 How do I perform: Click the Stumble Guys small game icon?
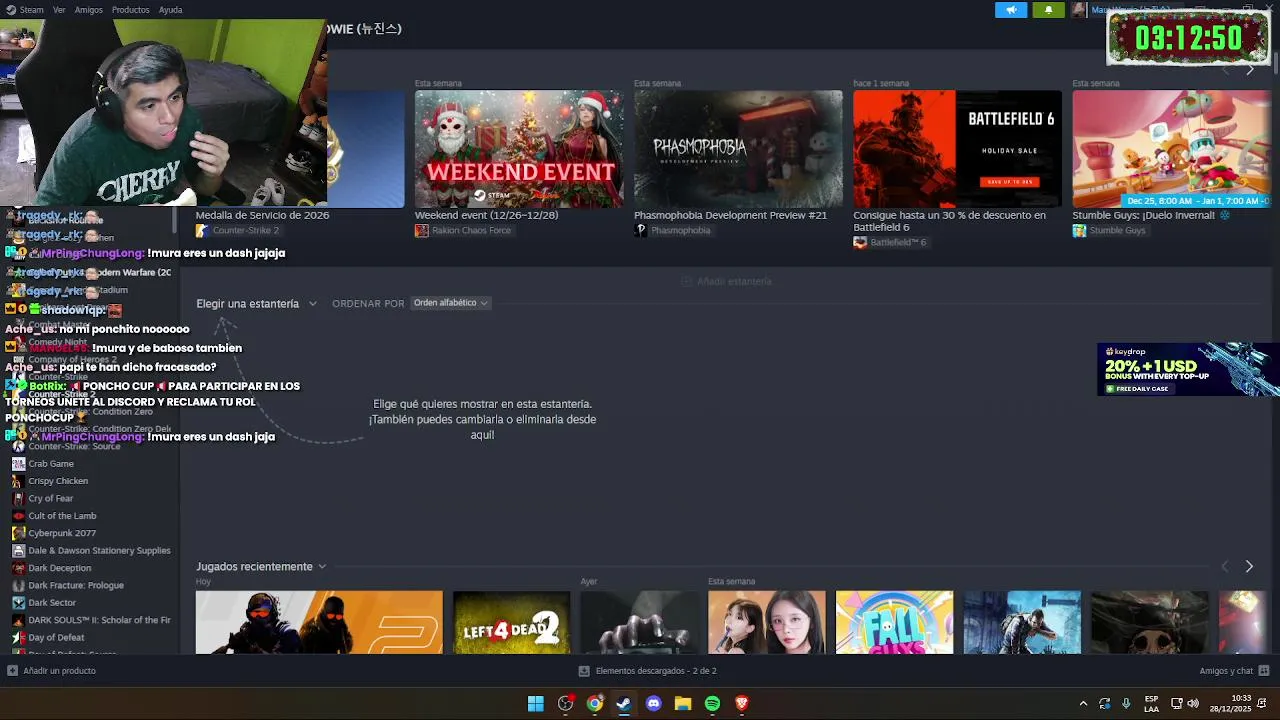[x=1079, y=231]
